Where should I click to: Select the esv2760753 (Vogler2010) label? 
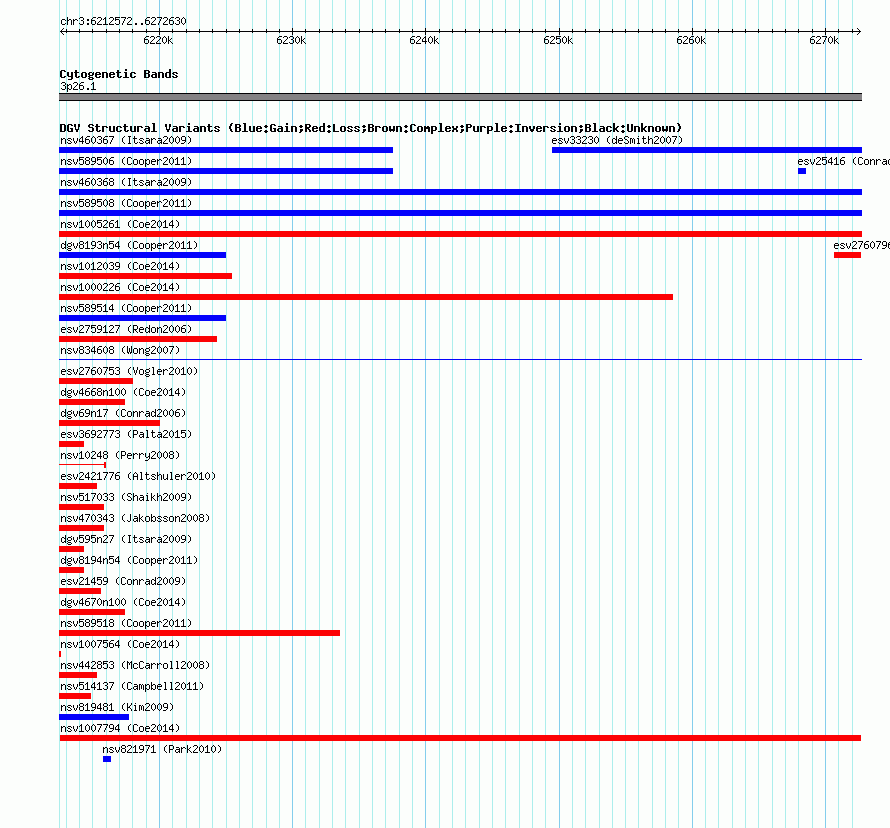click(x=129, y=371)
